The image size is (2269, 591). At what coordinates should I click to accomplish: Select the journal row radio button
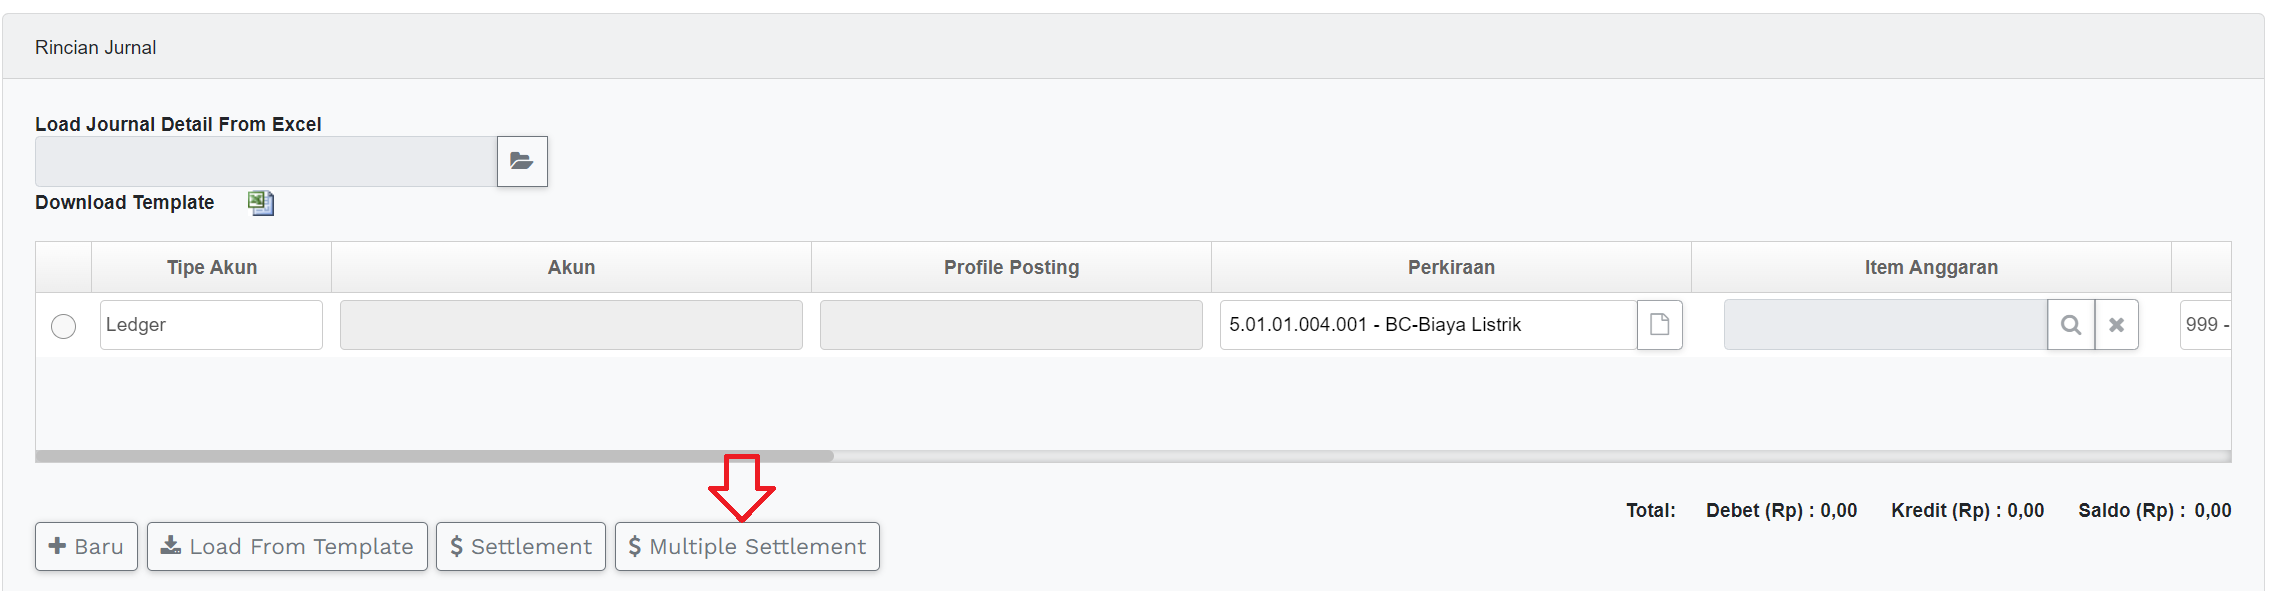63,327
